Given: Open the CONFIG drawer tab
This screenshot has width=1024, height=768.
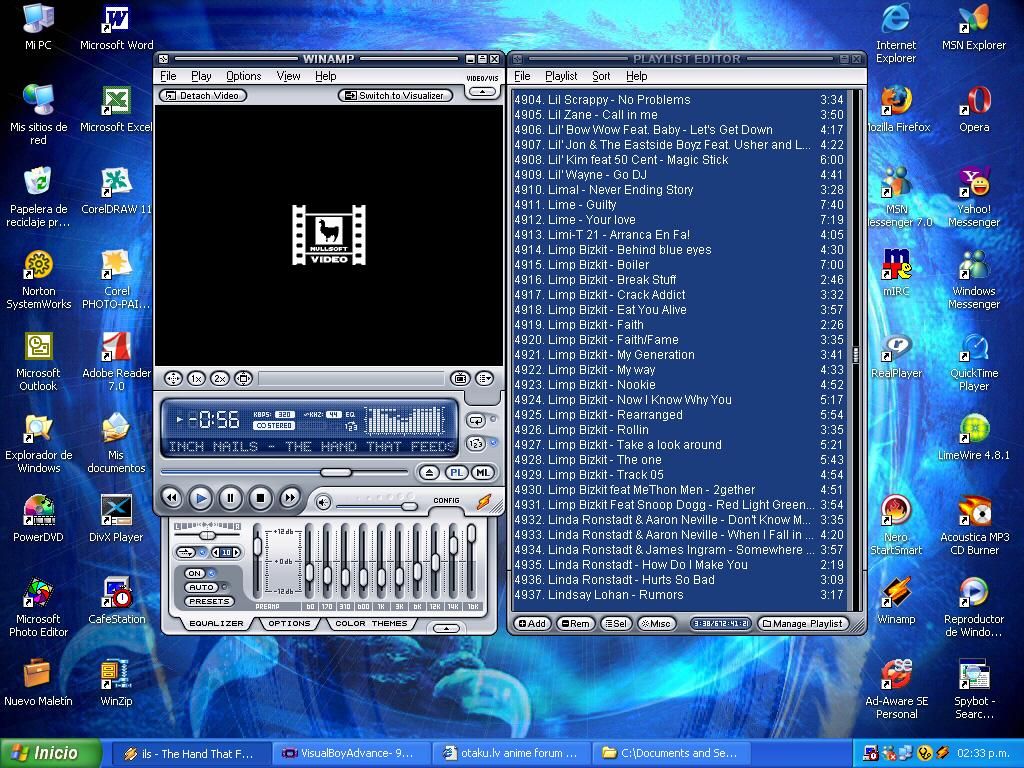Looking at the screenshot, I should click(x=447, y=500).
